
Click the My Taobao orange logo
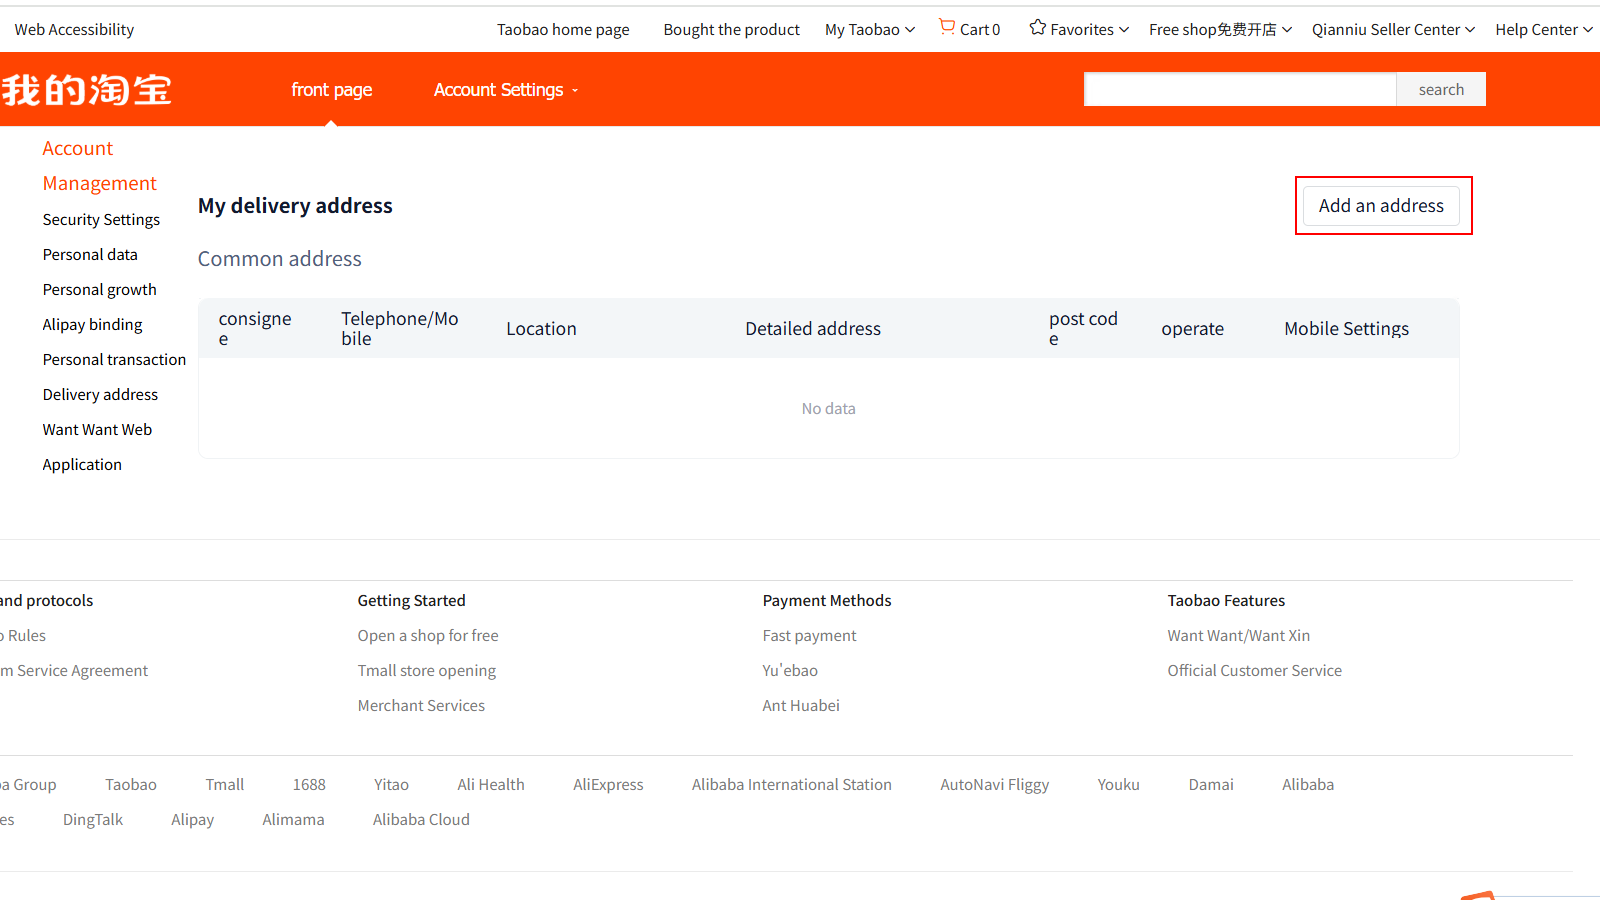(x=87, y=90)
